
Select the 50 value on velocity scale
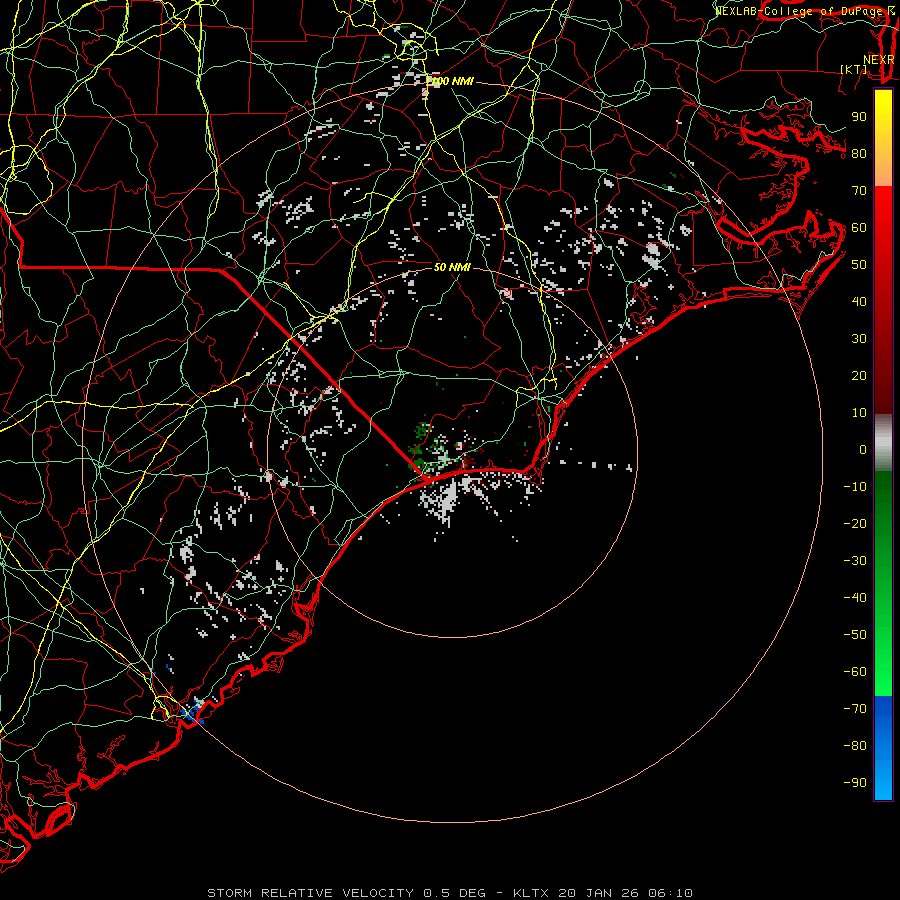(x=859, y=265)
